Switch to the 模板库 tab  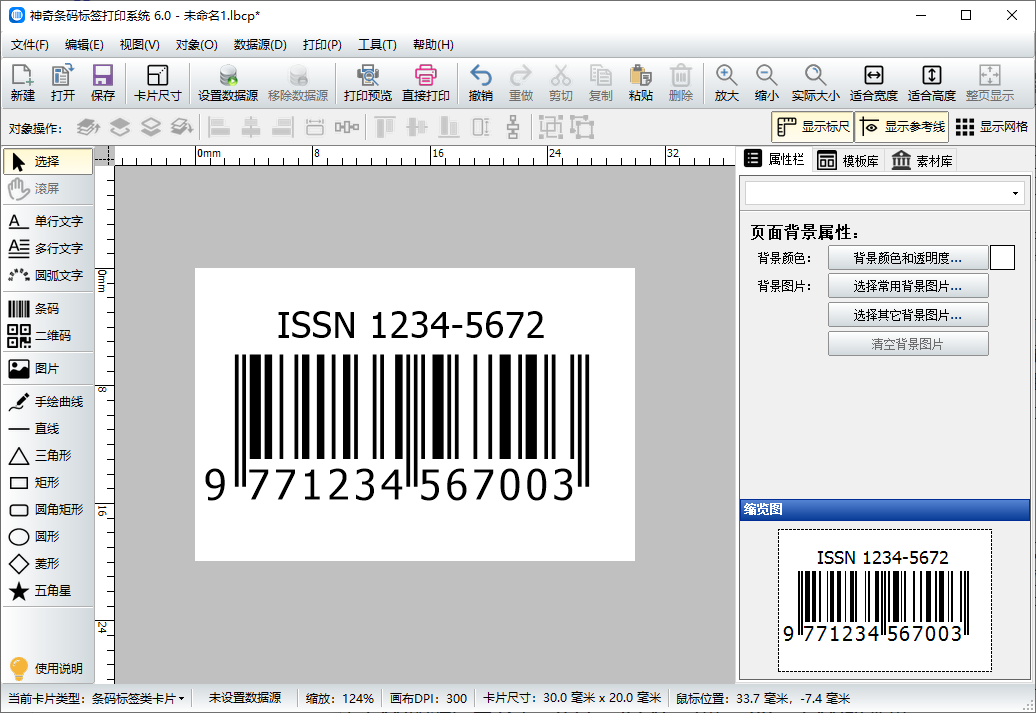848,161
